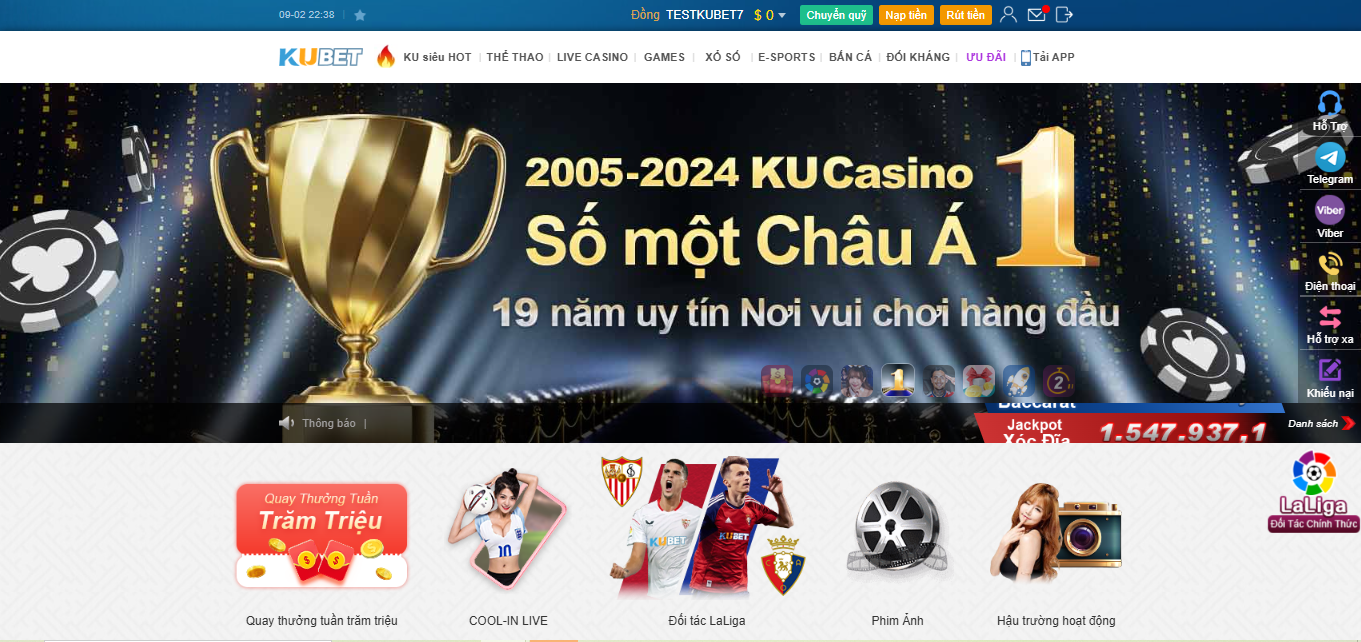Open the Khiếu nại complaint icon

[1330, 371]
